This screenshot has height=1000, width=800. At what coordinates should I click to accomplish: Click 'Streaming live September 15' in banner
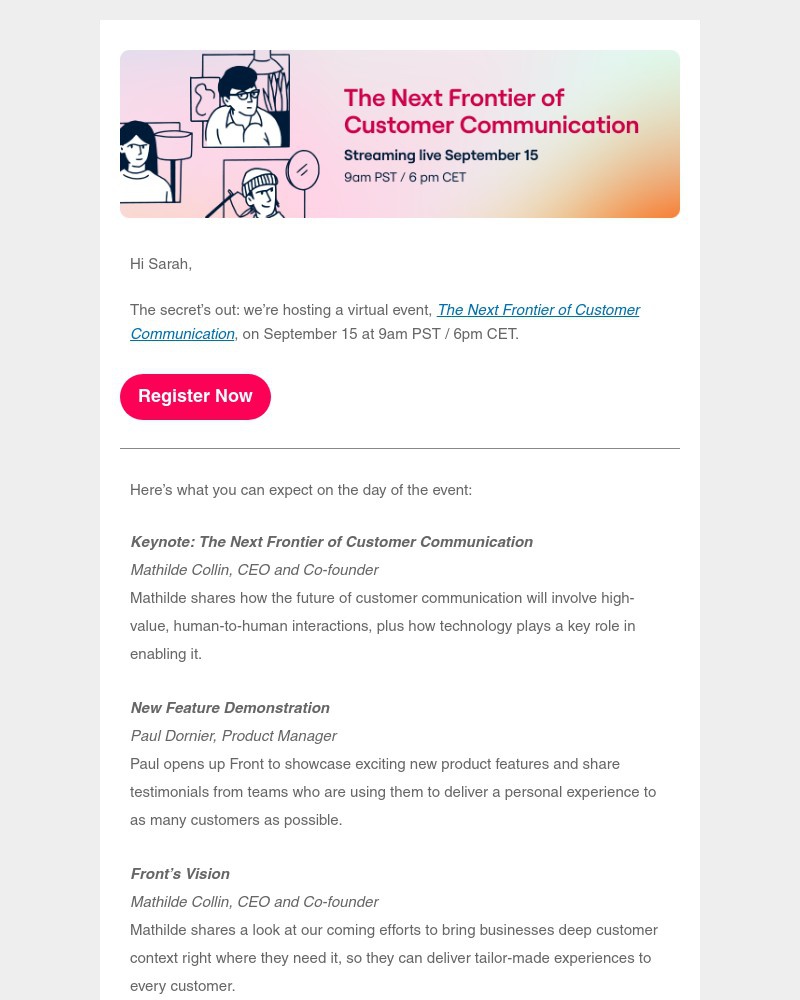click(x=440, y=155)
